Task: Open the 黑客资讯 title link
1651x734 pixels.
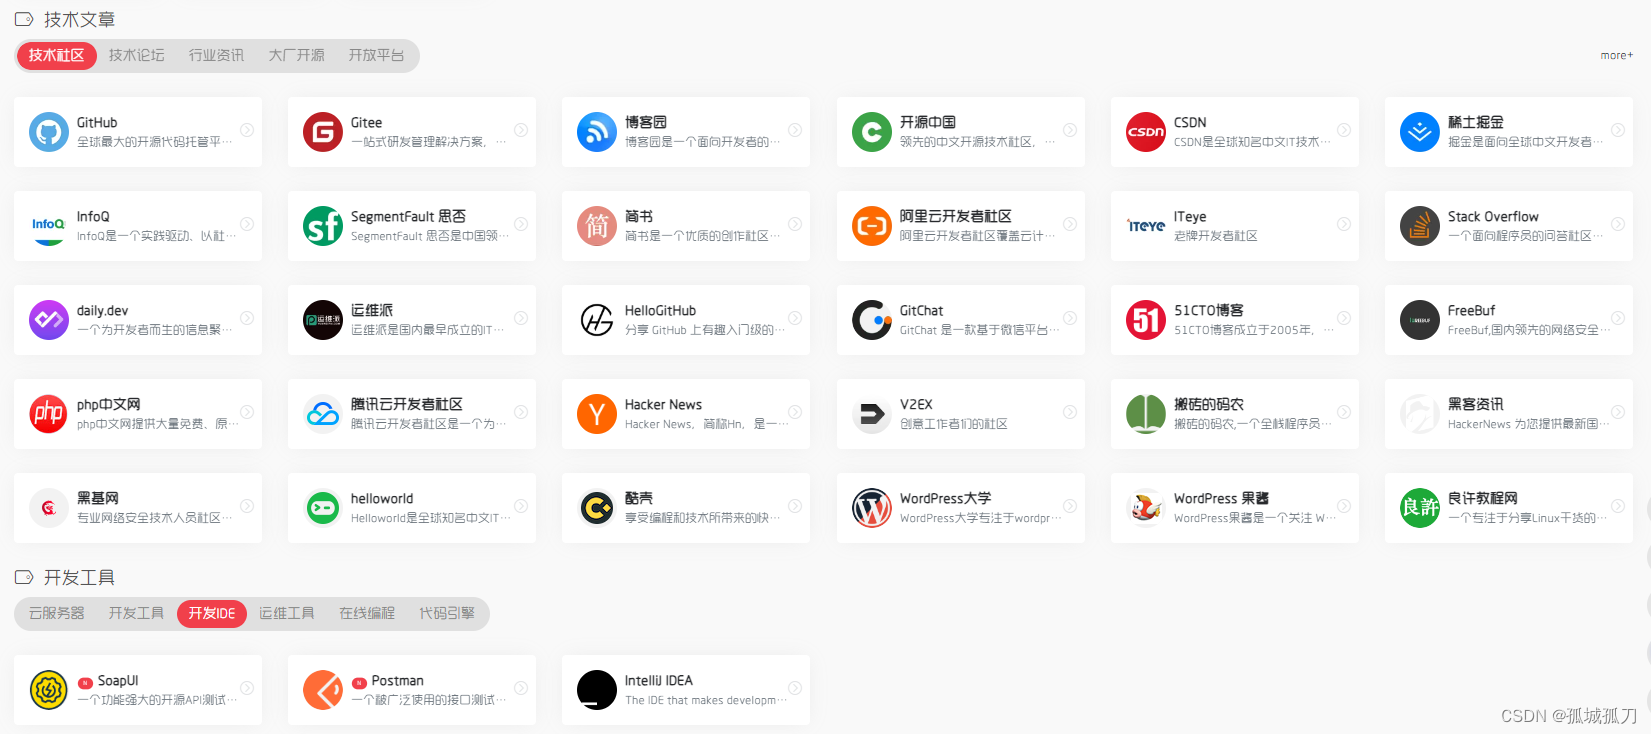Action: [1475, 405]
